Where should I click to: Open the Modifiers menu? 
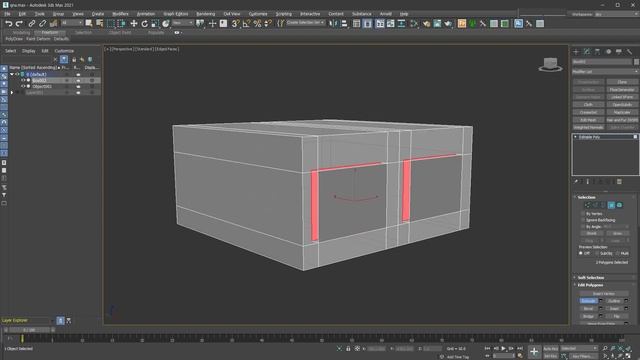point(120,14)
